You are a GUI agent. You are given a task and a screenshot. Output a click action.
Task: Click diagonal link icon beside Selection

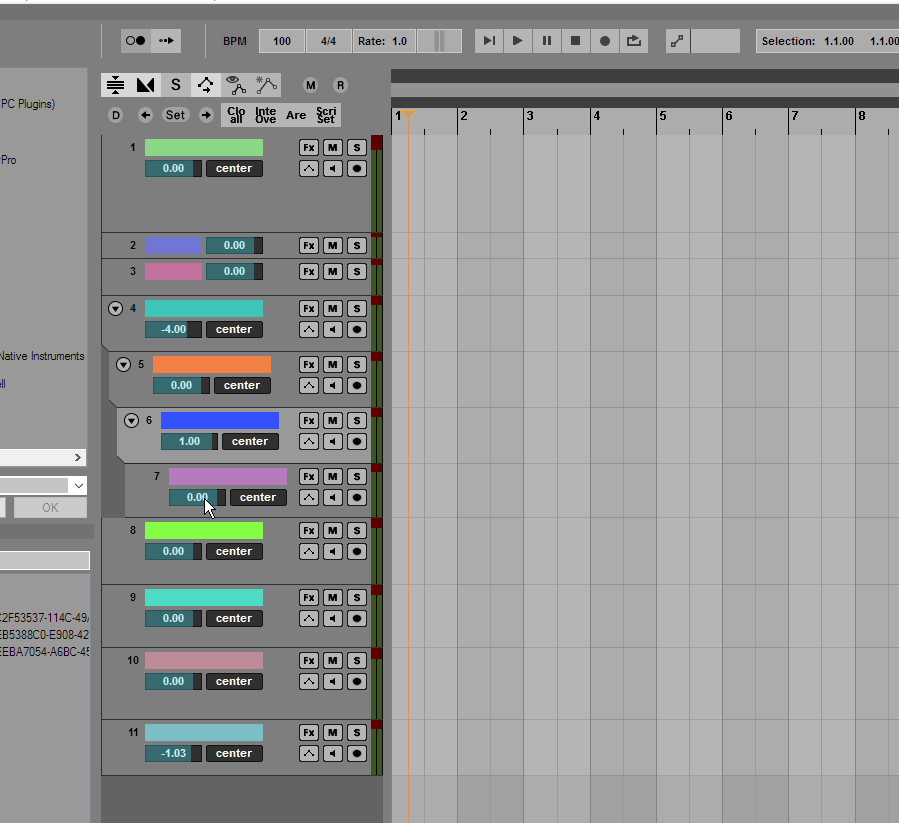pyautogui.click(x=677, y=41)
